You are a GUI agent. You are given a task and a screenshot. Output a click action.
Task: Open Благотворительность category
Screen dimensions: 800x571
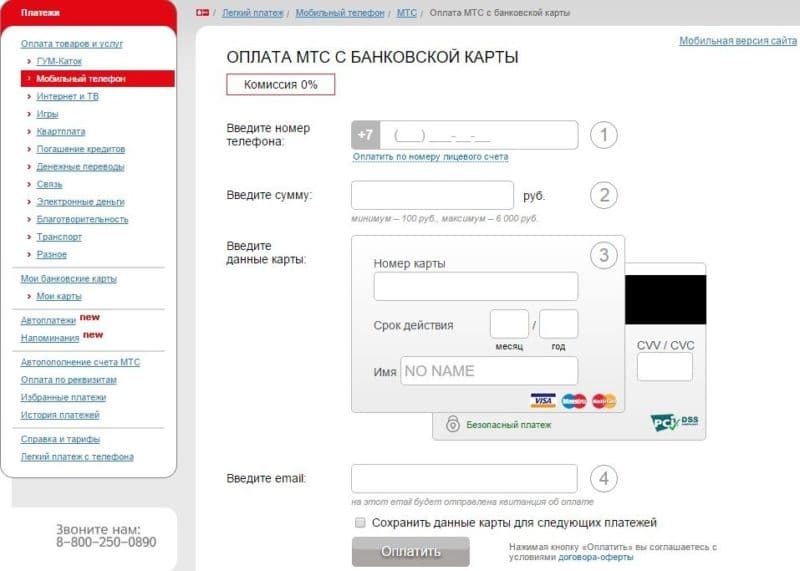82,219
